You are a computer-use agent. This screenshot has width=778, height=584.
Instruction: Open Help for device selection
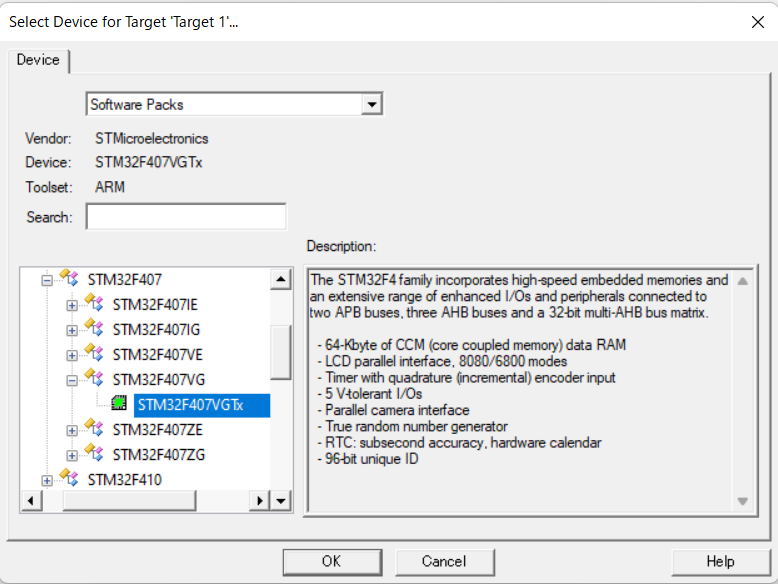[x=720, y=562]
